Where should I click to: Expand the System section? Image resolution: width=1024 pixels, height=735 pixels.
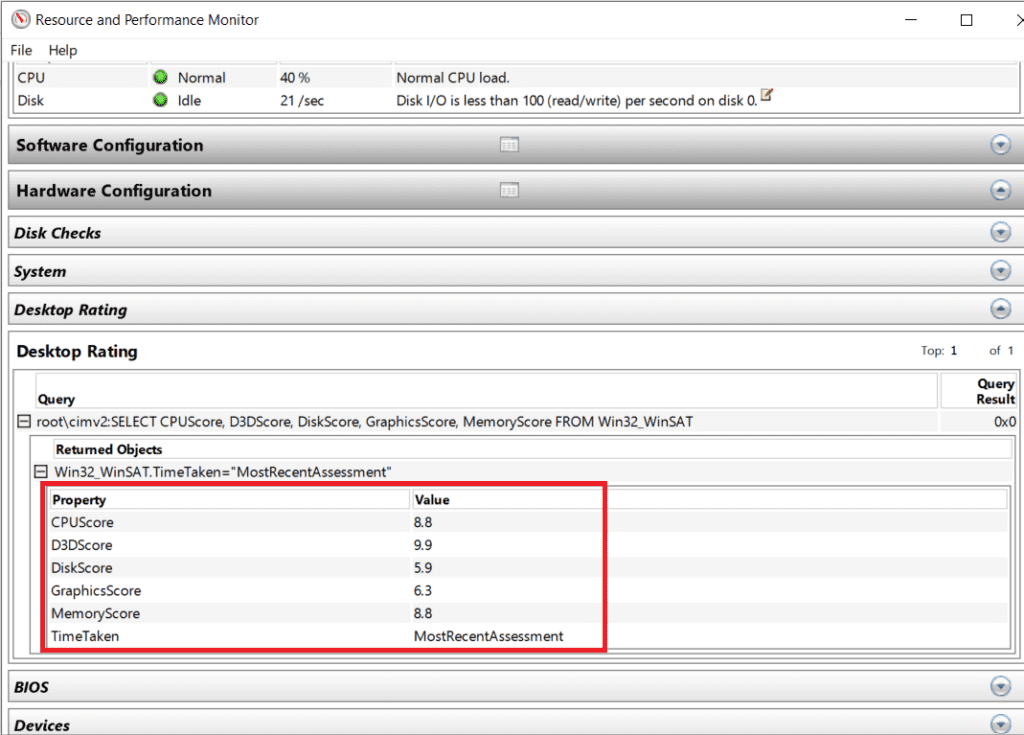tap(1000, 270)
